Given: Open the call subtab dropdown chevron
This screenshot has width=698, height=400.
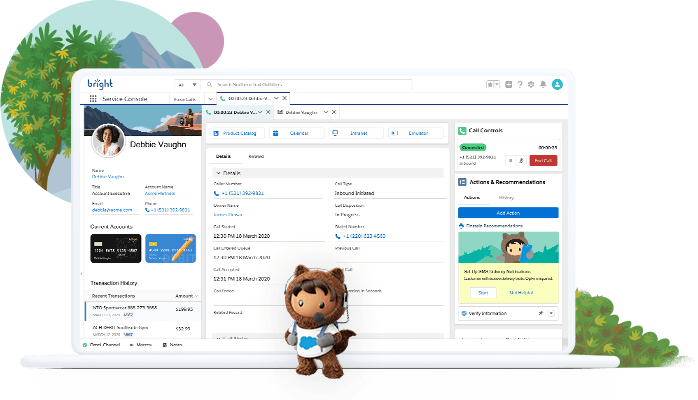Looking at the screenshot, I should point(260,112).
